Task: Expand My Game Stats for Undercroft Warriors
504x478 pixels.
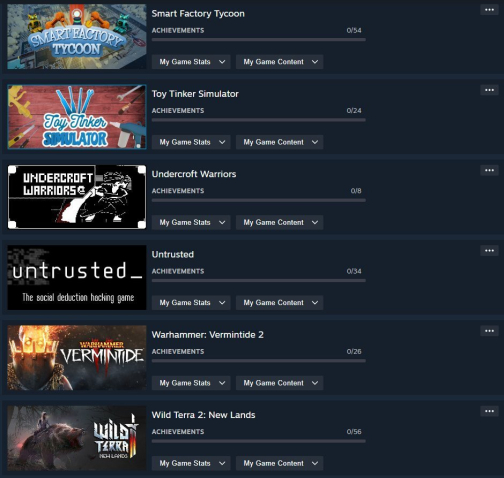Action: 191,223
